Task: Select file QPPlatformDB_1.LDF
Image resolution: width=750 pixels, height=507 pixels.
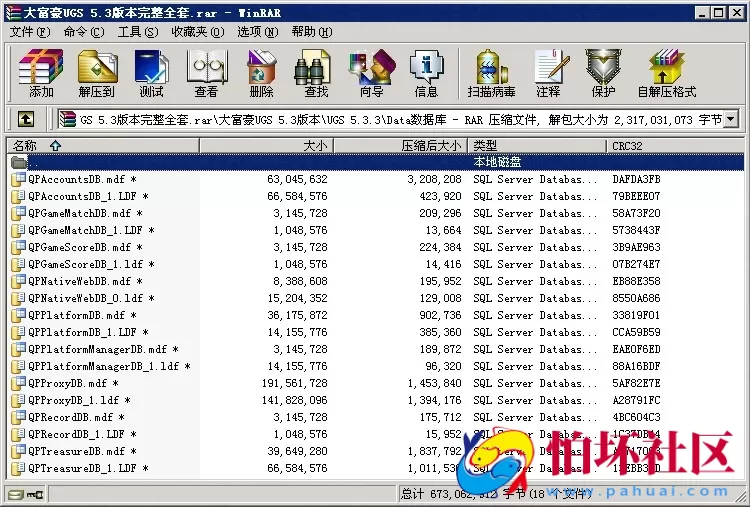Action: 88,332
